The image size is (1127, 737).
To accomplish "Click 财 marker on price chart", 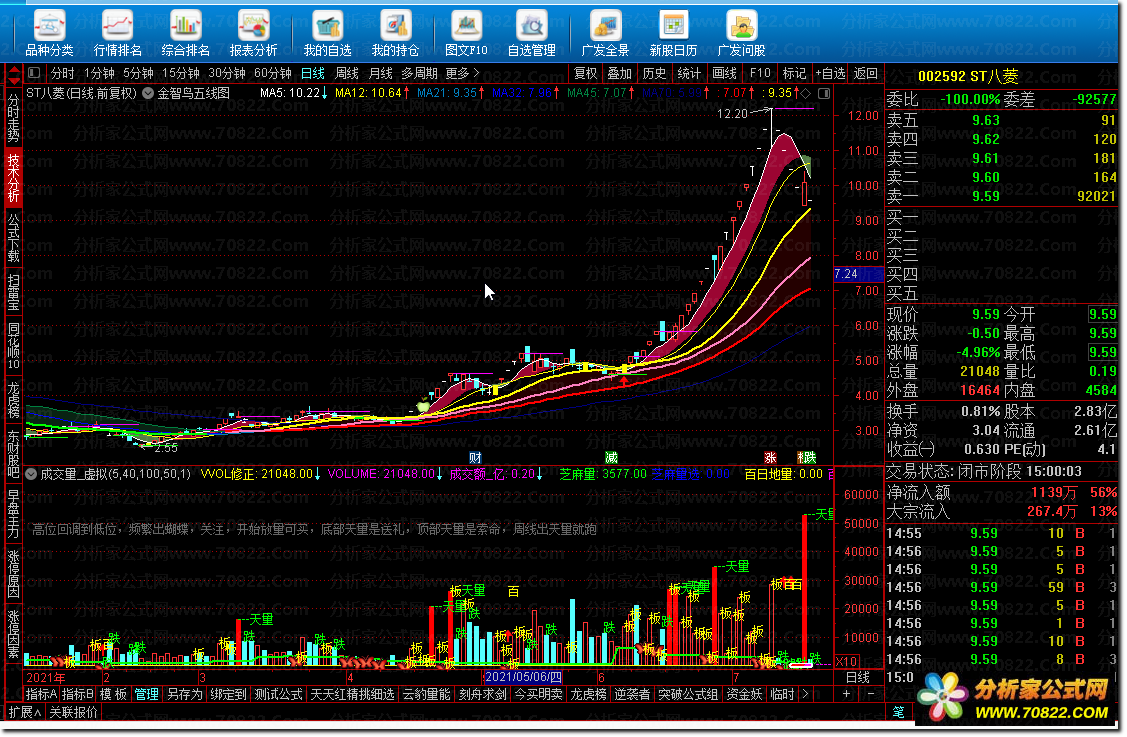I will (475, 457).
